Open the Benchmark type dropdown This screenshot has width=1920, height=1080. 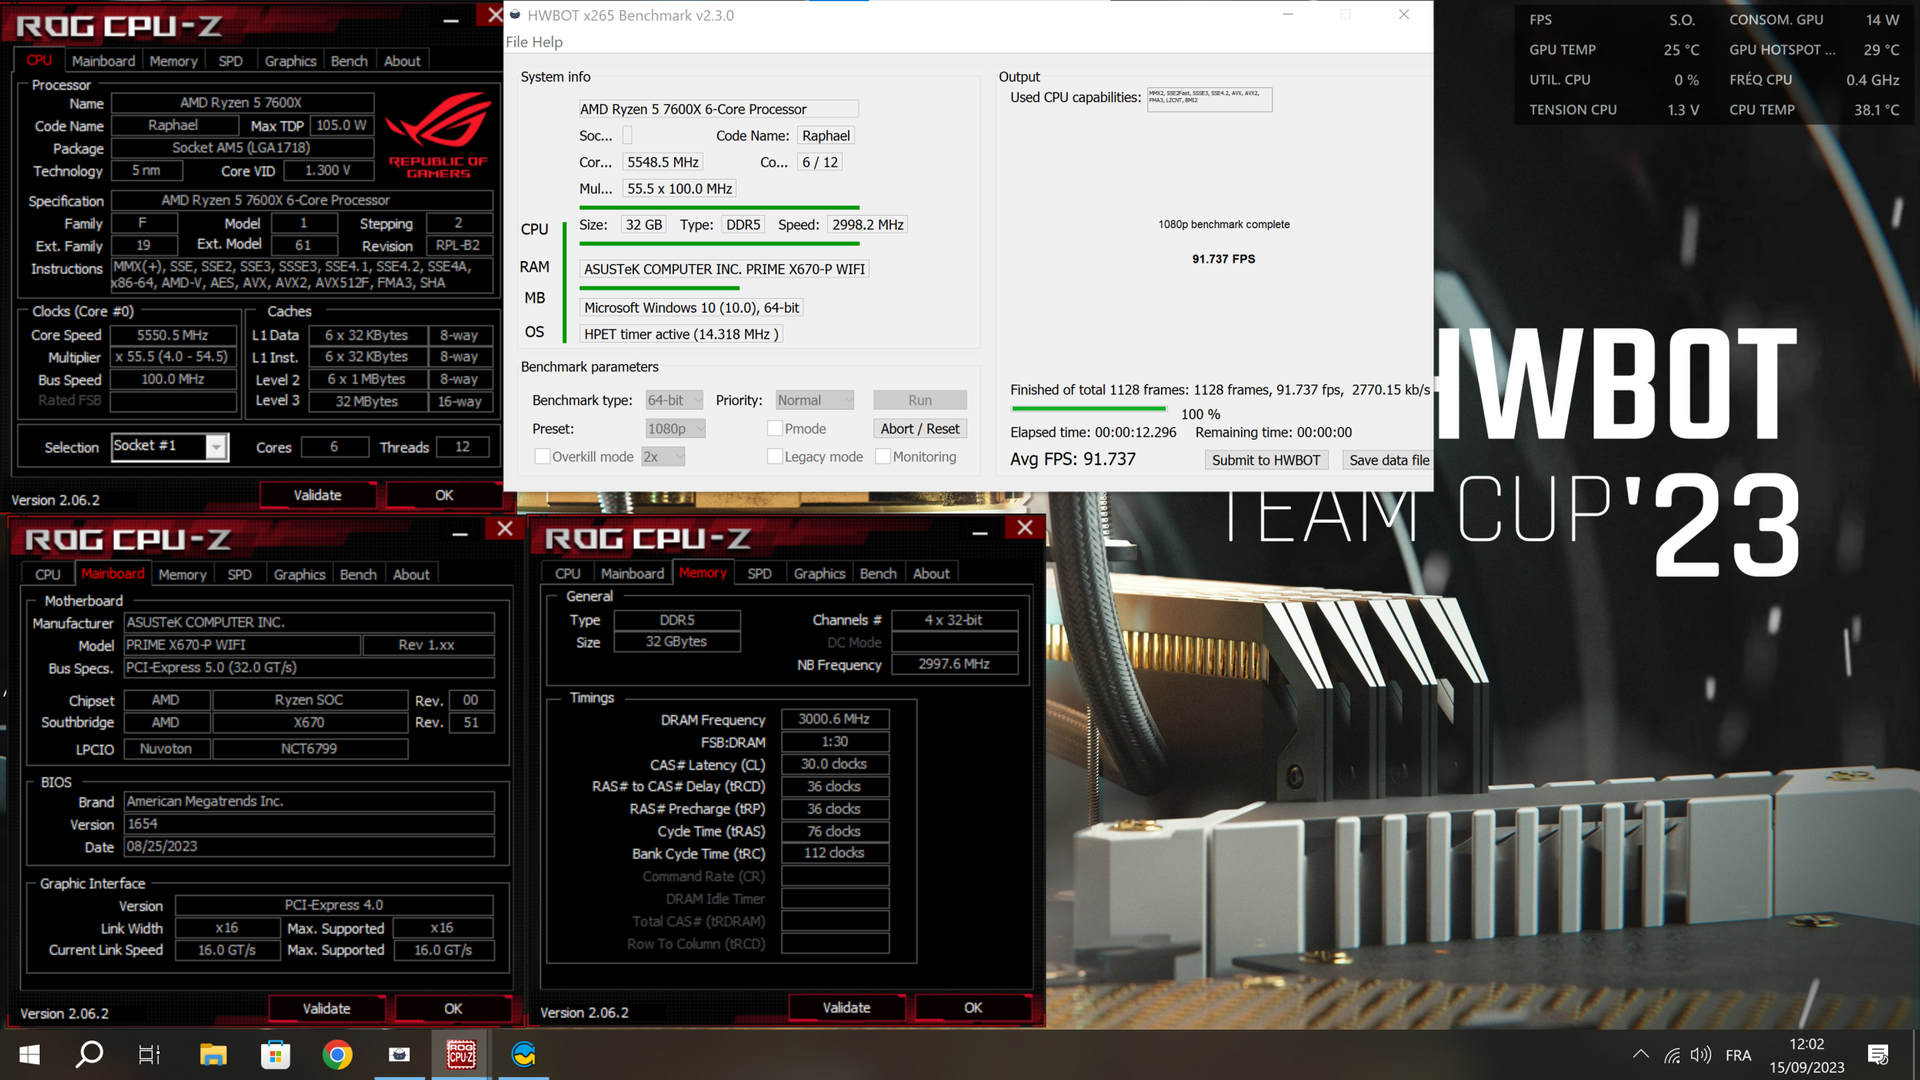coord(674,400)
